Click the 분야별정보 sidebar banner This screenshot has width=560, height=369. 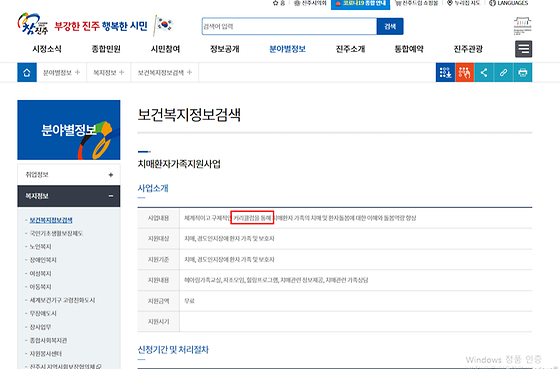(x=69, y=130)
